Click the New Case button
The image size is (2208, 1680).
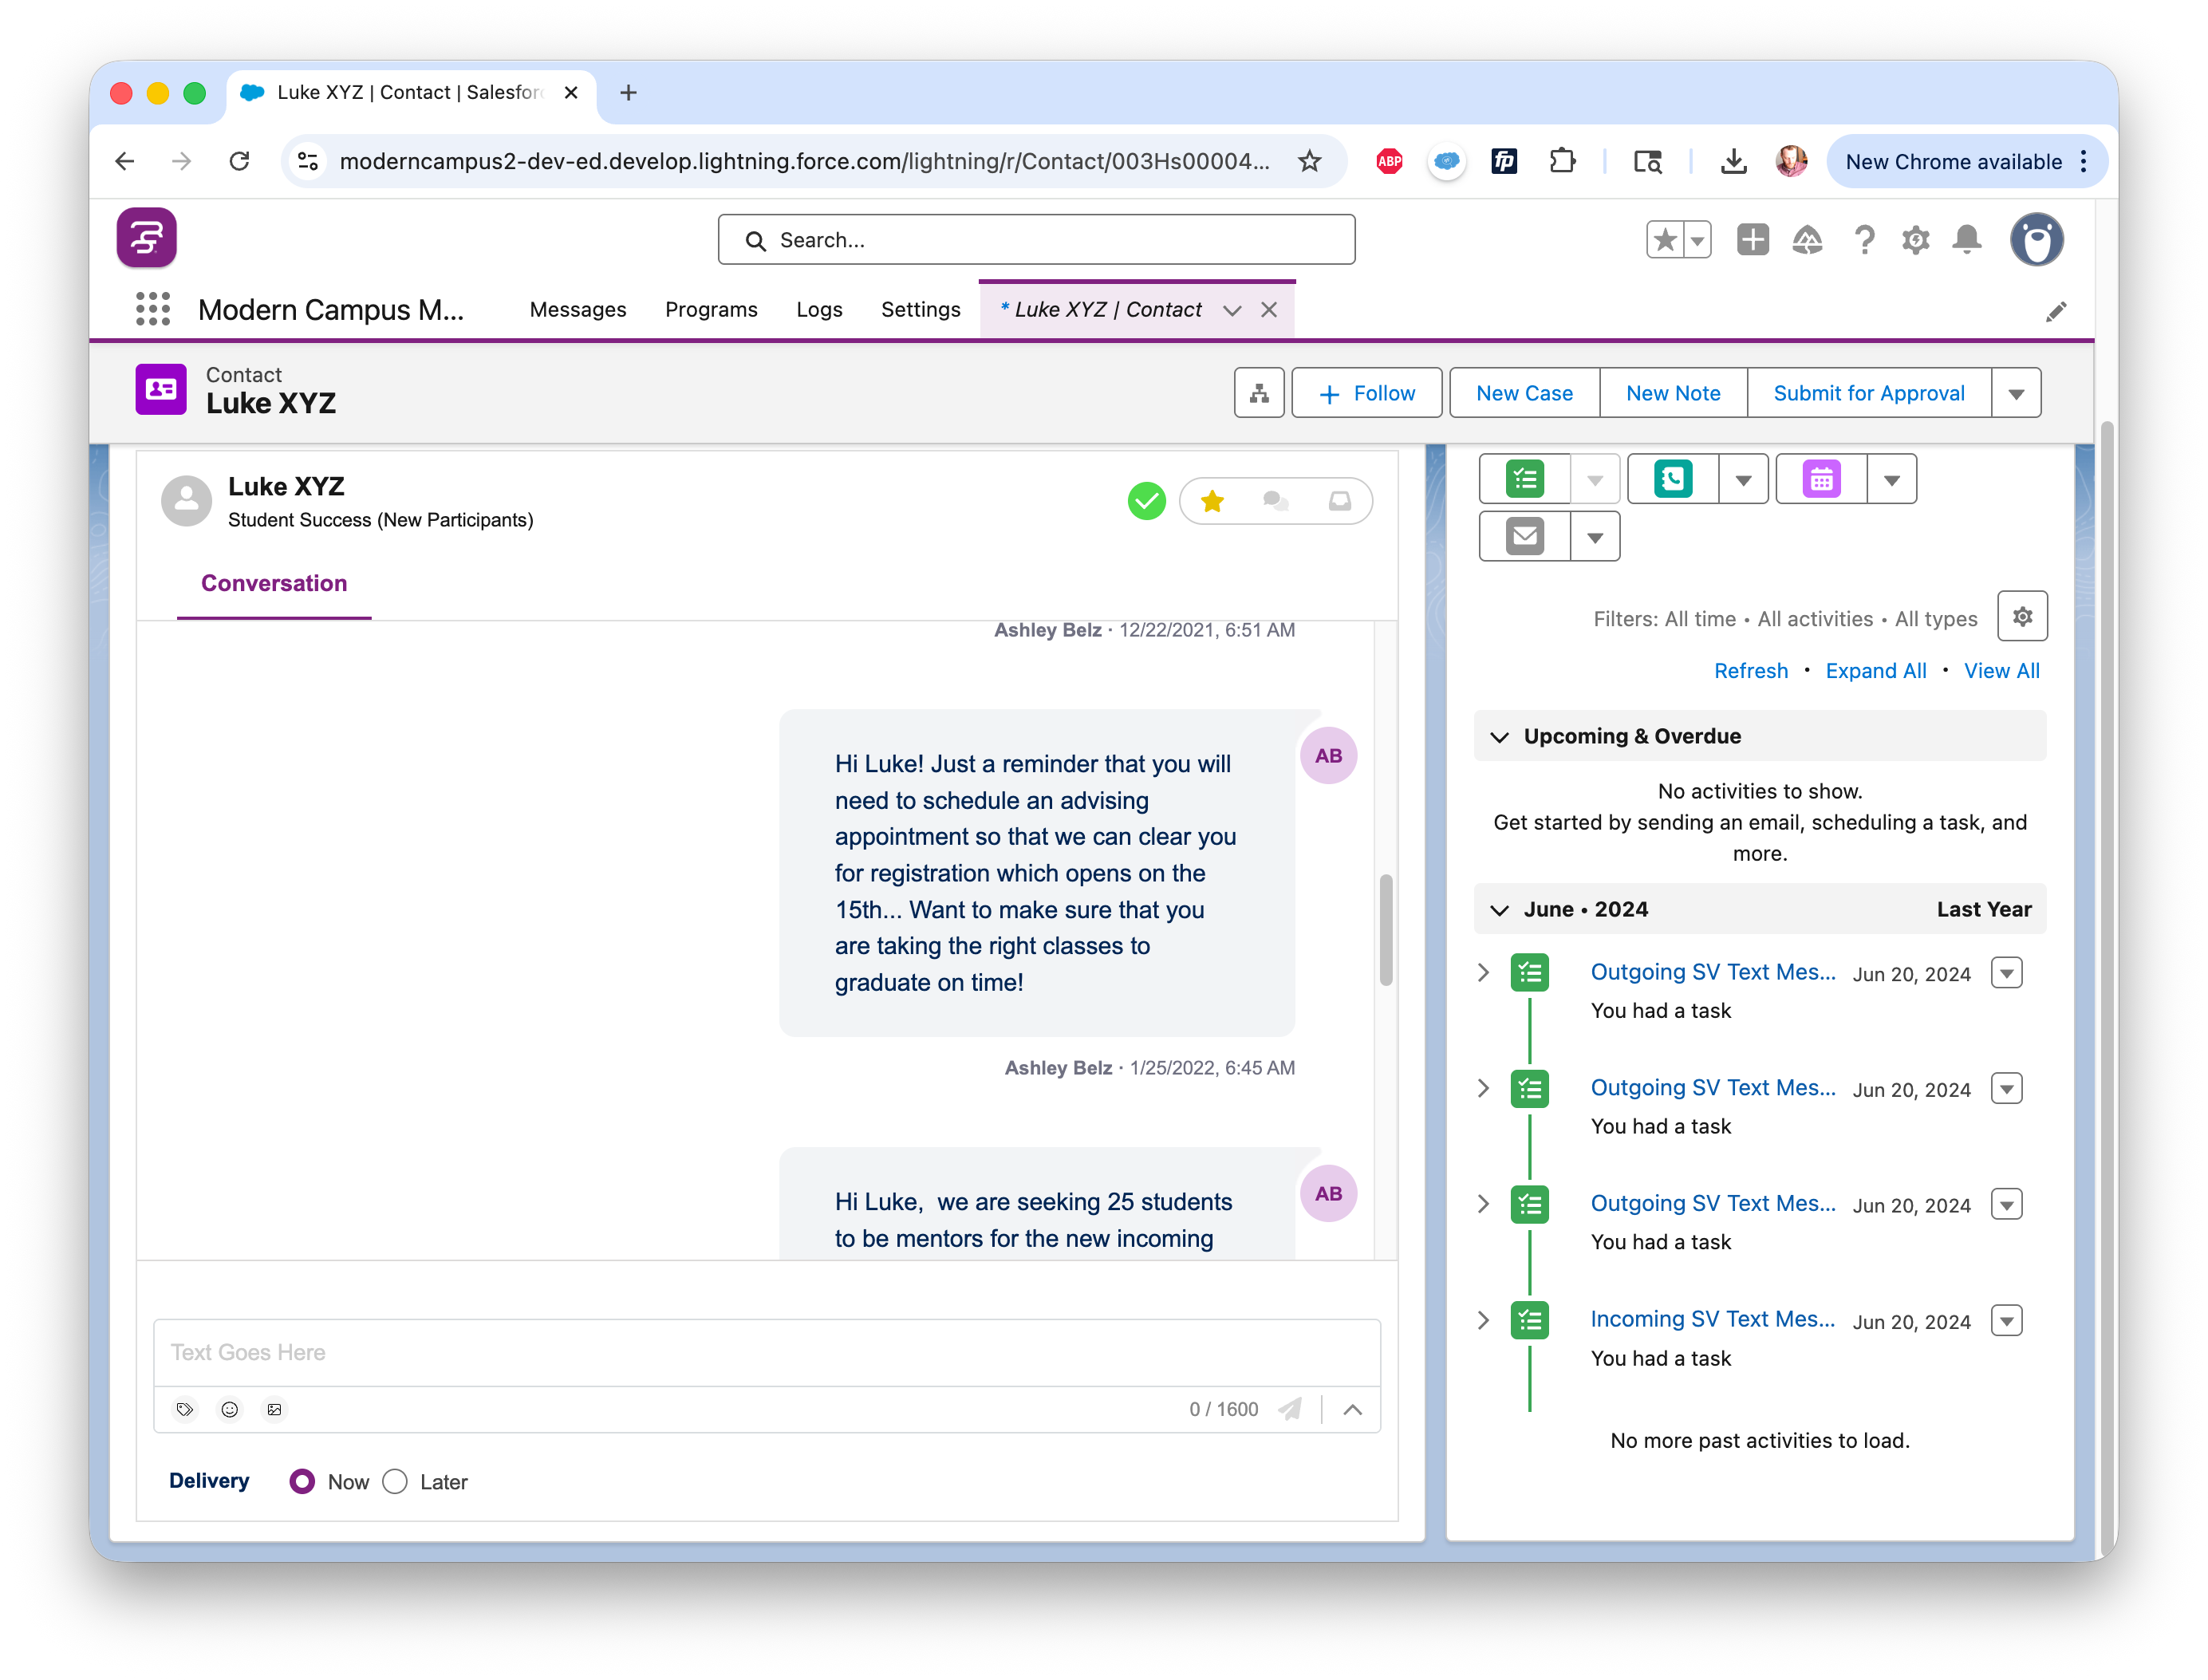(1524, 393)
